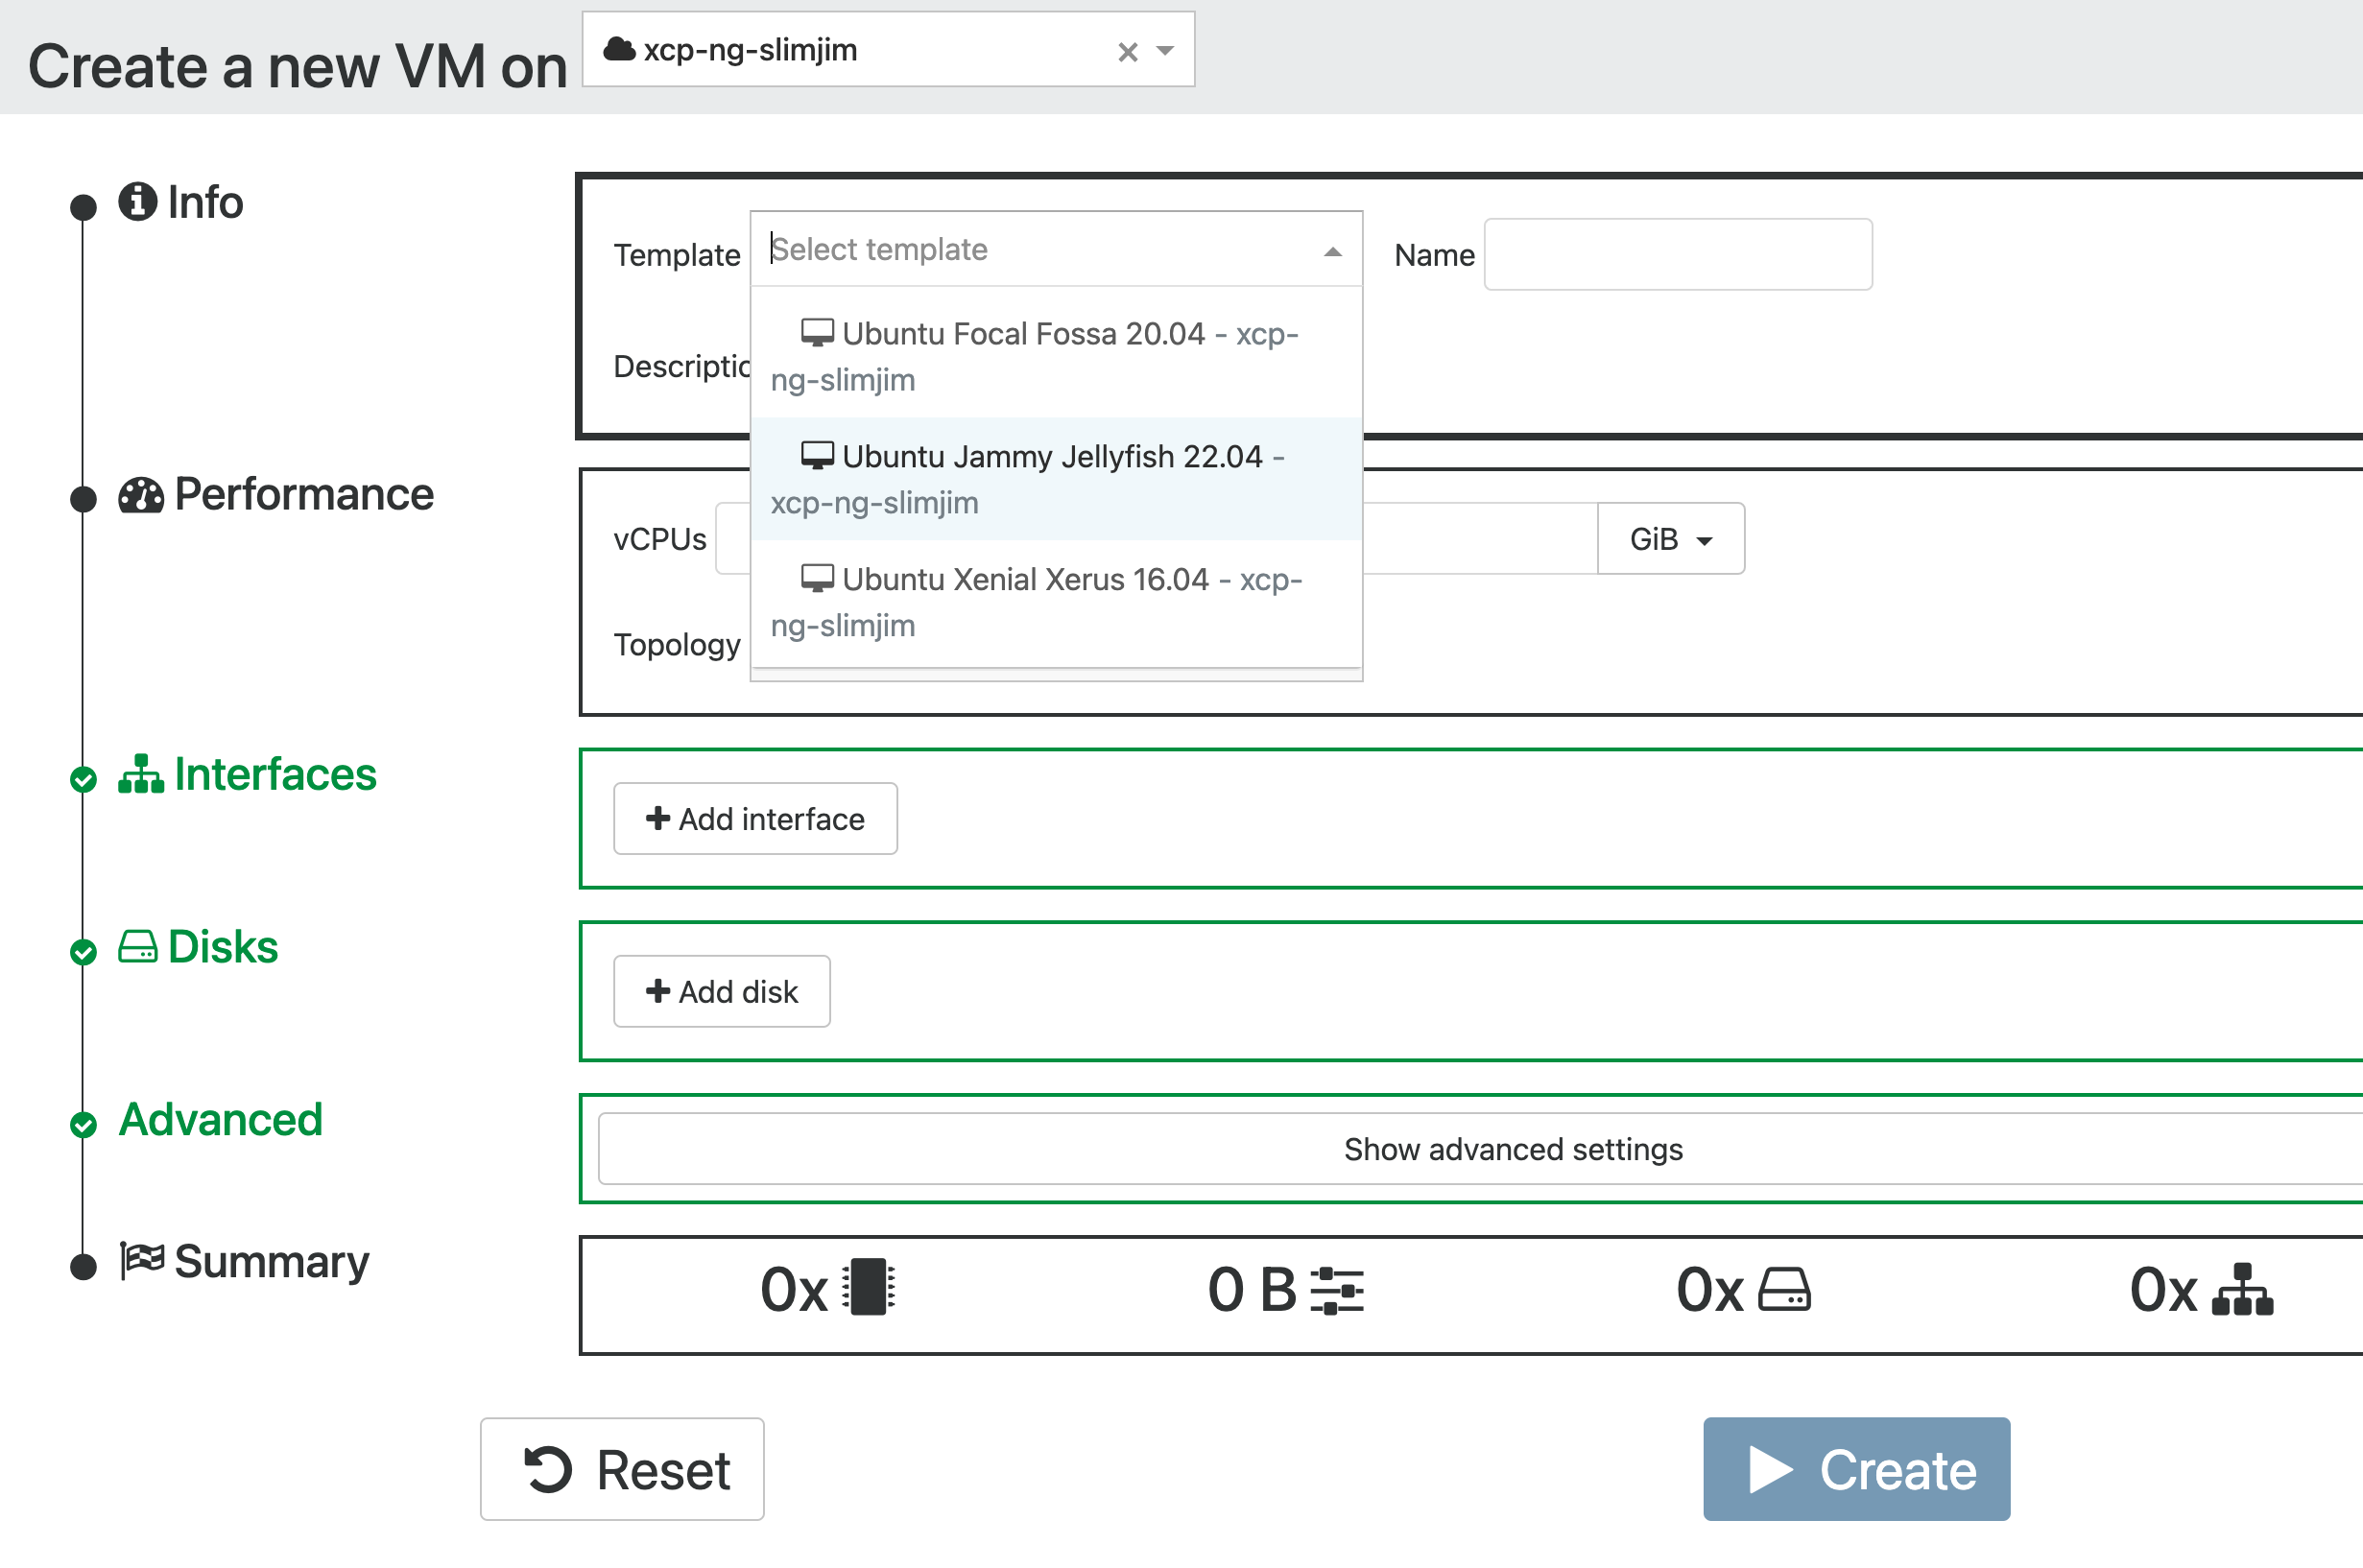The width and height of the screenshot is (2363, 1568).
Task: Expand the pool selector dropdown arrow
Action: (1165, 50)
